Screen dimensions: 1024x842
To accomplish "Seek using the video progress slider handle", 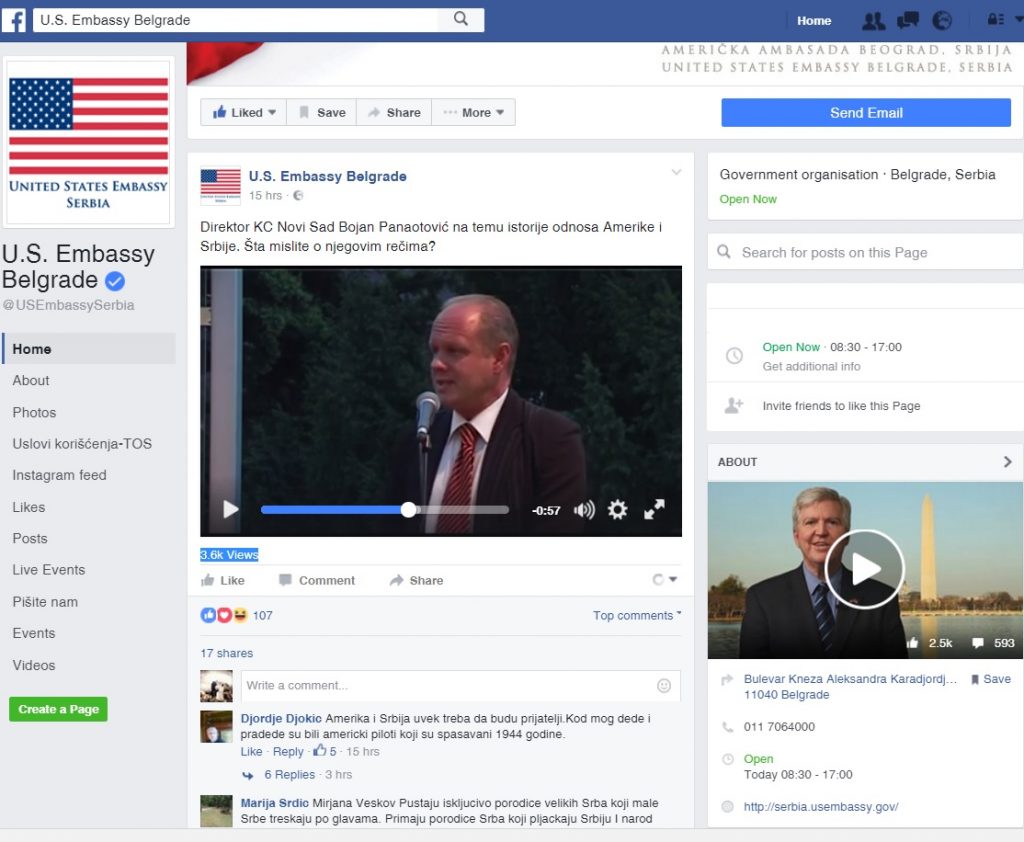I will click(409, 509).
